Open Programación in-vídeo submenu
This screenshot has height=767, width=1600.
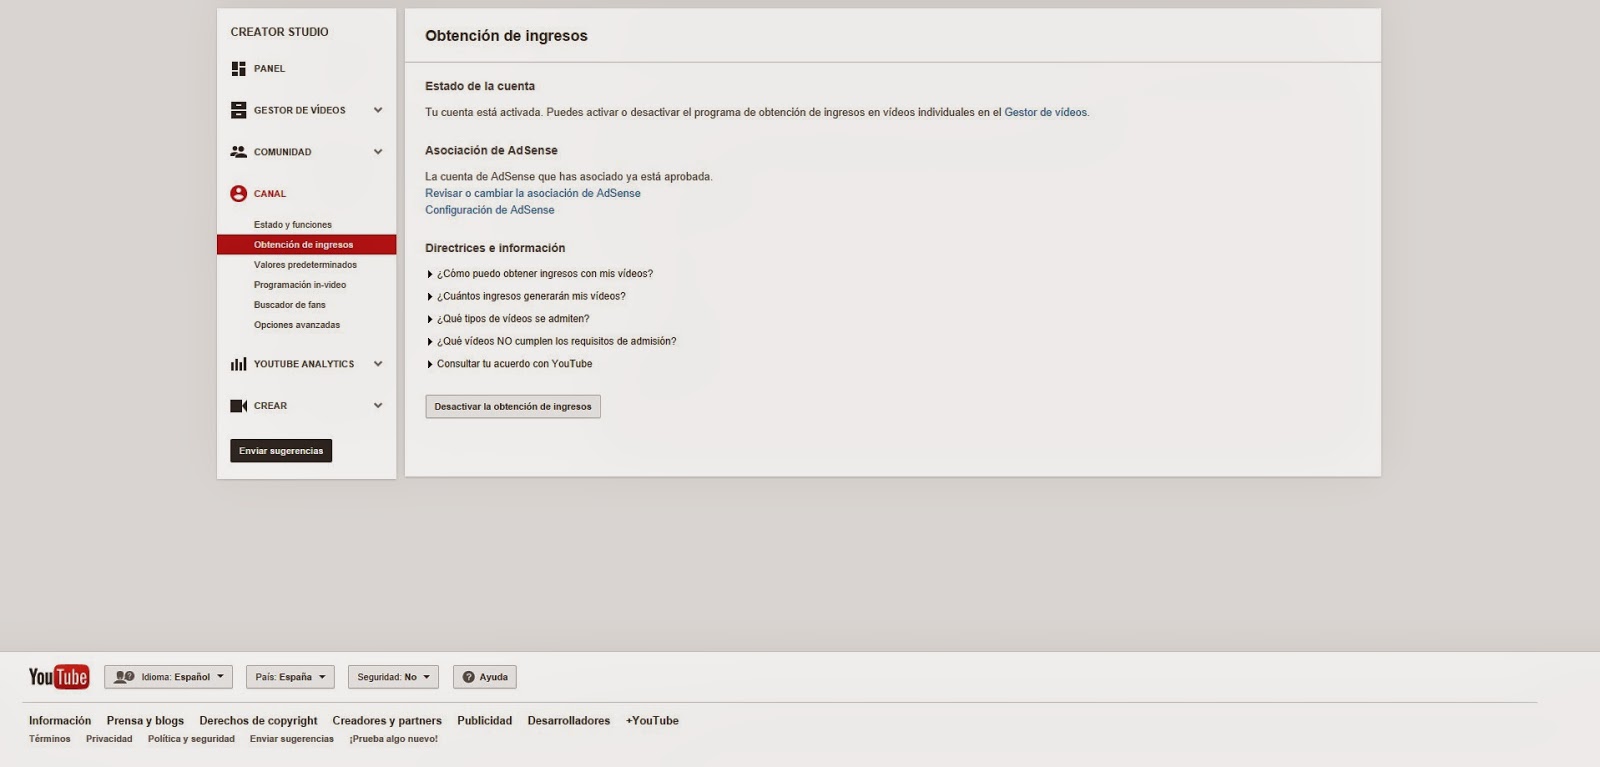(x=300, y=285)
